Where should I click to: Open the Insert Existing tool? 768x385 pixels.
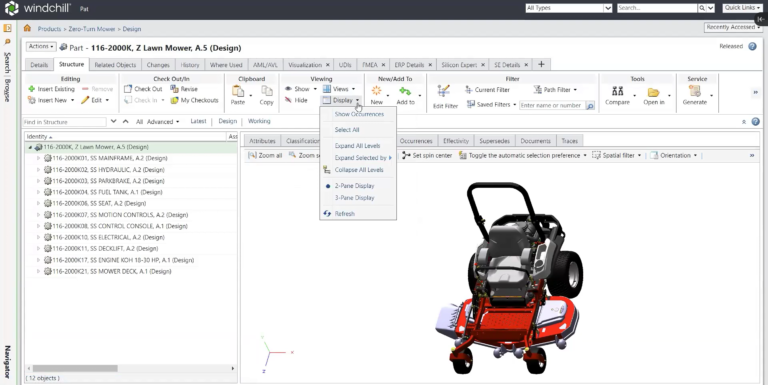tap(51, 89)
